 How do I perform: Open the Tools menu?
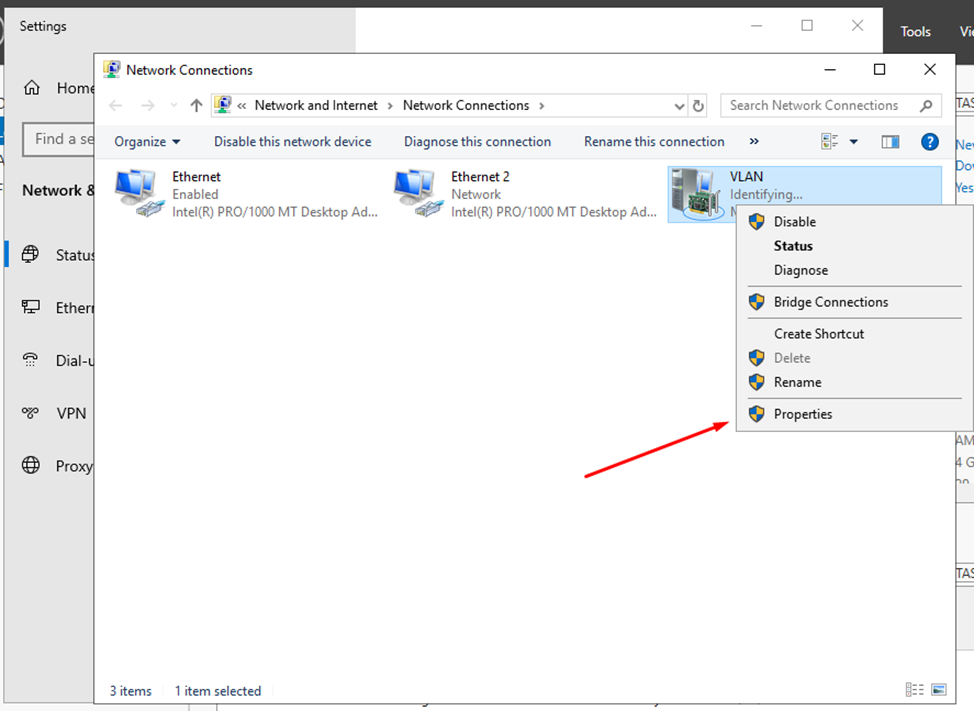(915, 31)
